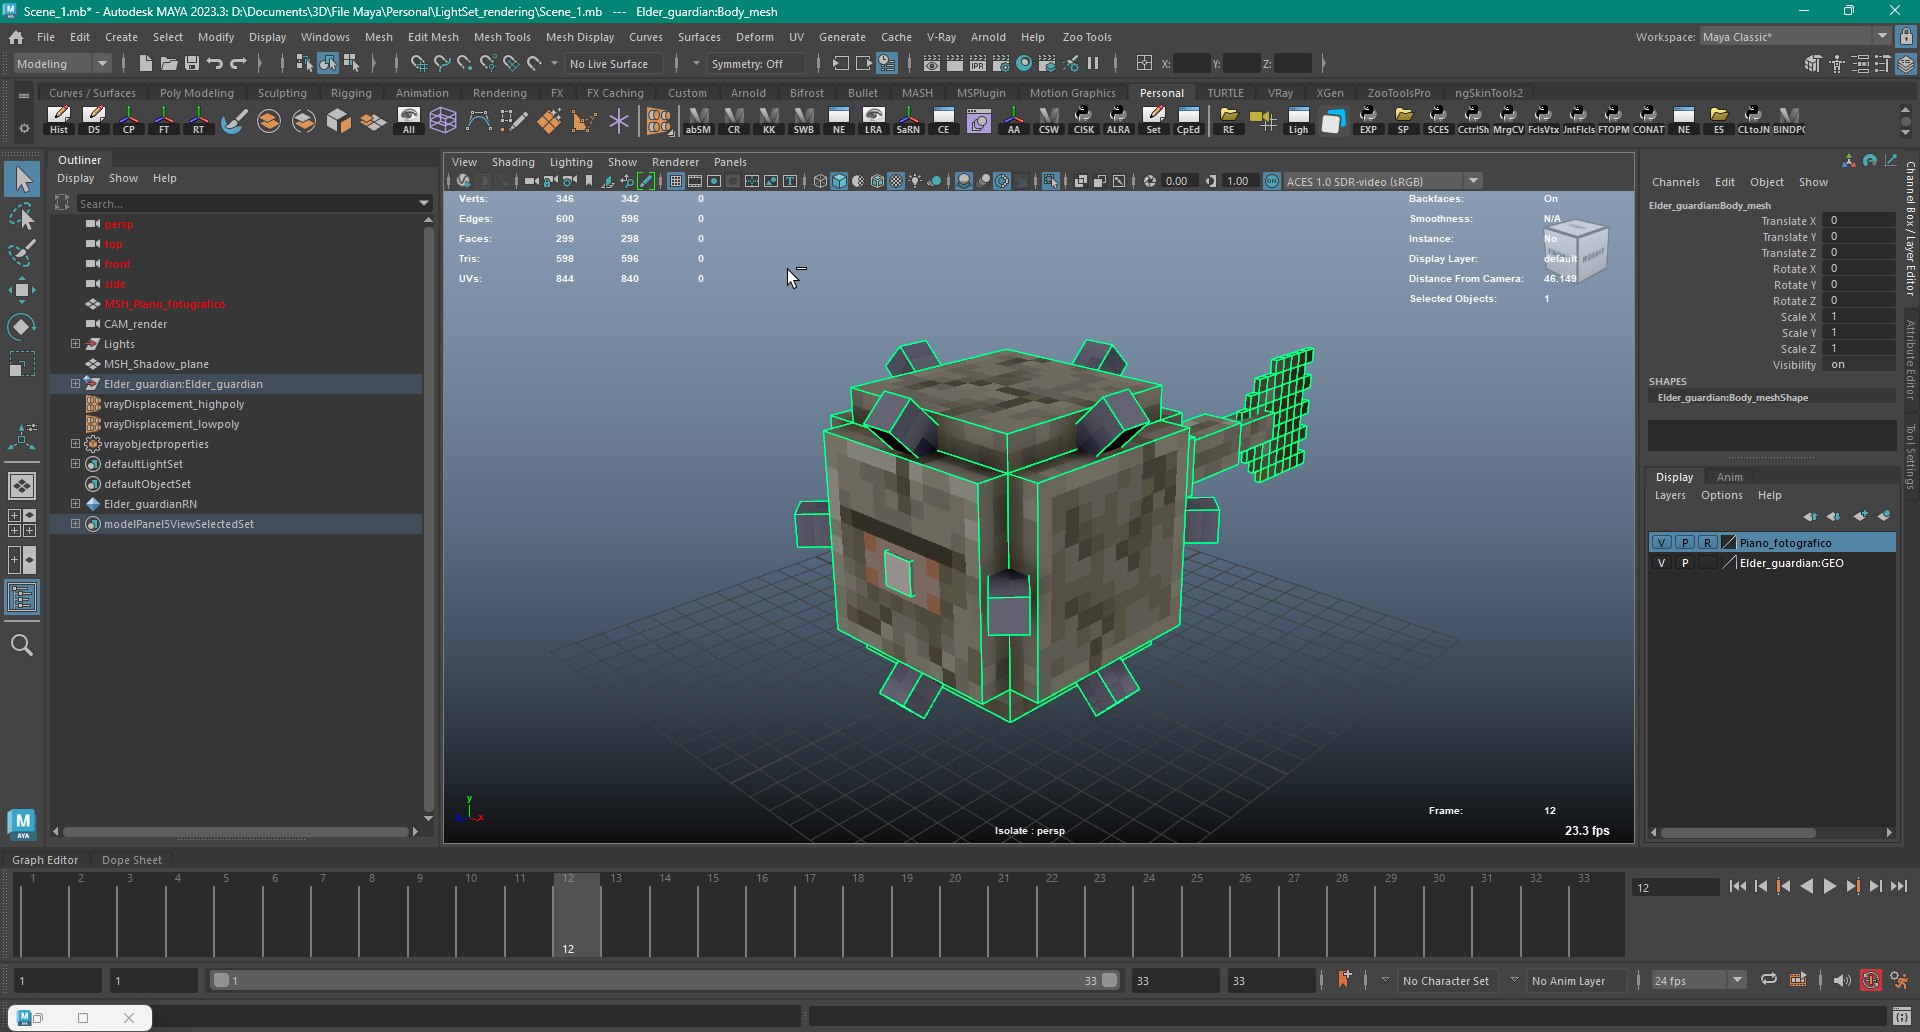Select the CAM_render item in Outliner
1920x1032 pixels.
(135, 324)
